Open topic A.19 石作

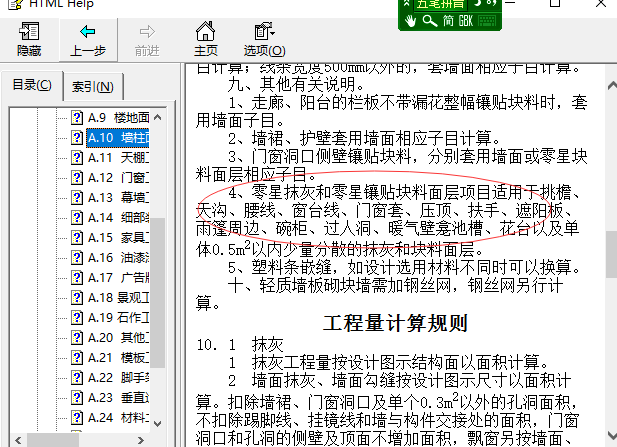point(118,317)
